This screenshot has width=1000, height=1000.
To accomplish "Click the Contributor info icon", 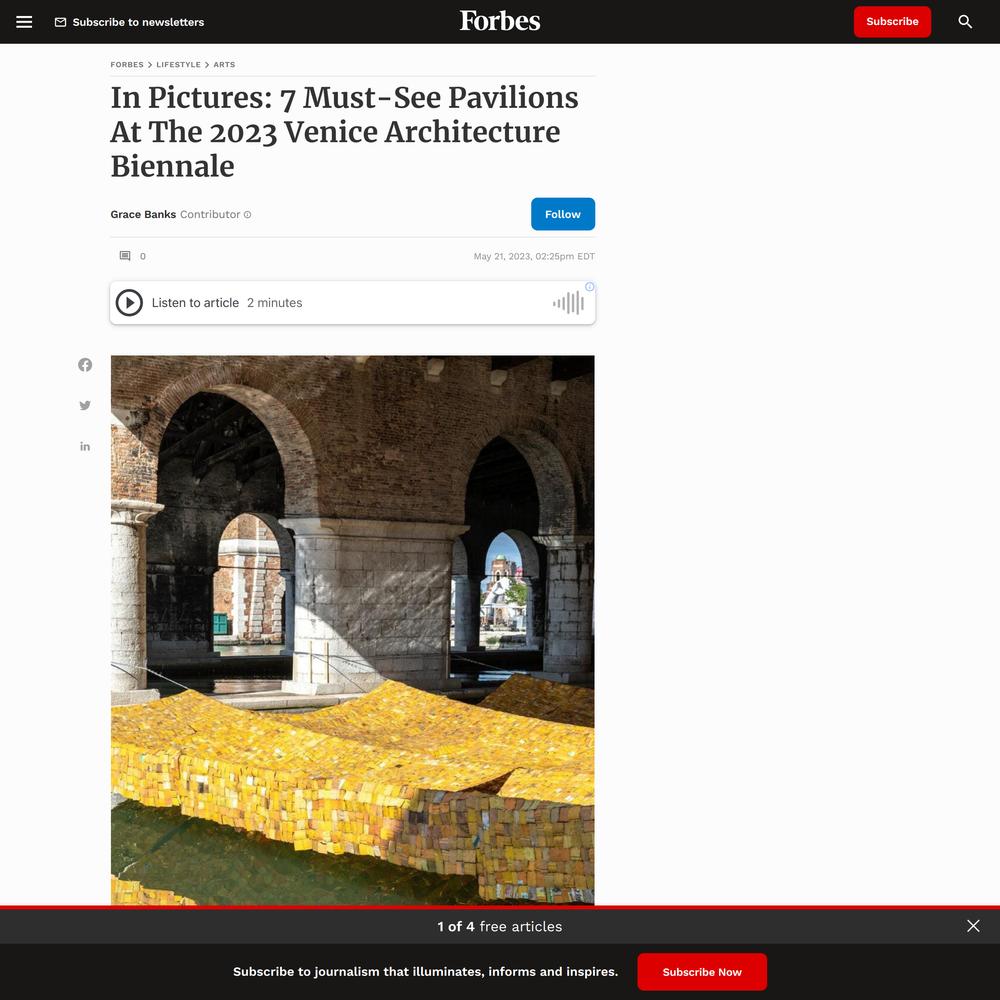I will click(x=247, y=215).
